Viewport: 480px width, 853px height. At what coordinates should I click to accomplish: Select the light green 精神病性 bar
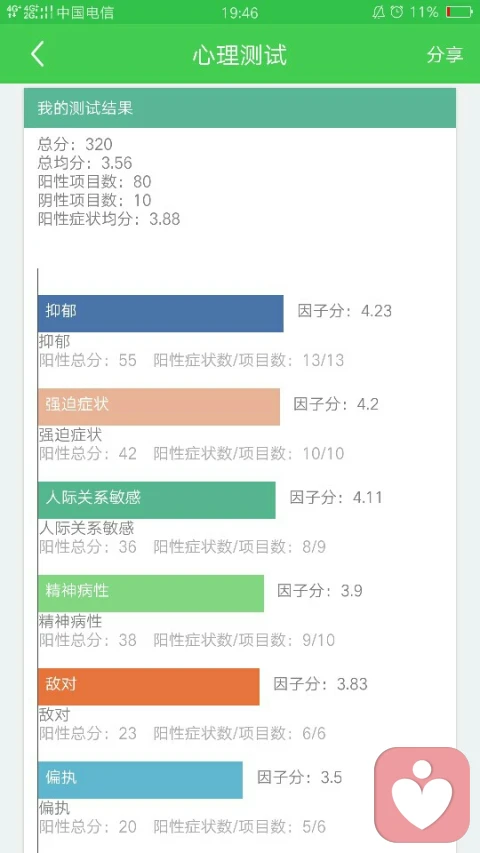click(x=151, y=593)
